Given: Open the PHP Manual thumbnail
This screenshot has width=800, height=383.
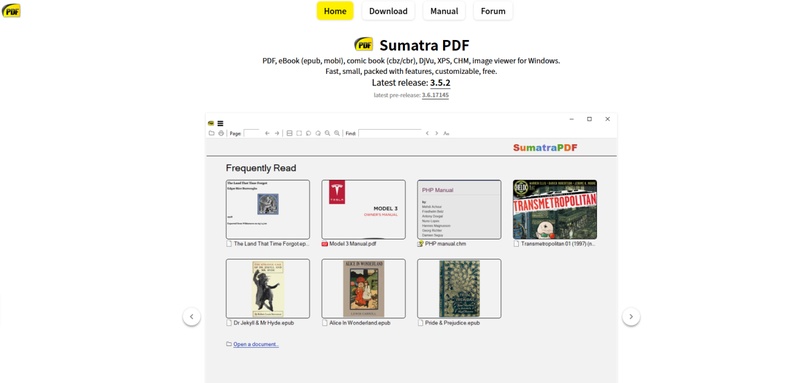Looking at the screenshot, I should pos(459,209).
